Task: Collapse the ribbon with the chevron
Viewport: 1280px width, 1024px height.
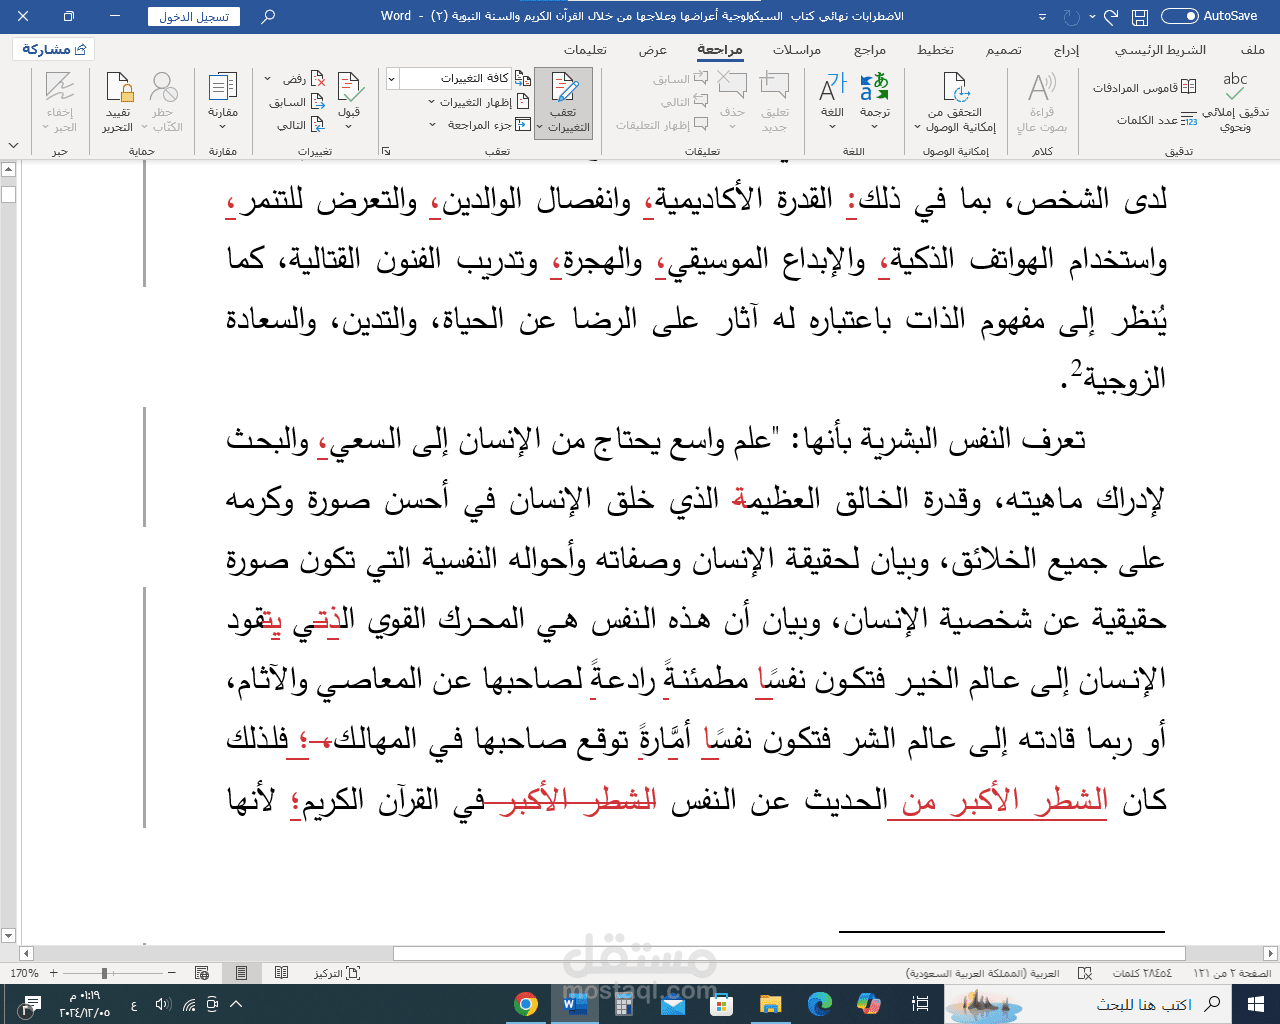Action: (12, 147)
